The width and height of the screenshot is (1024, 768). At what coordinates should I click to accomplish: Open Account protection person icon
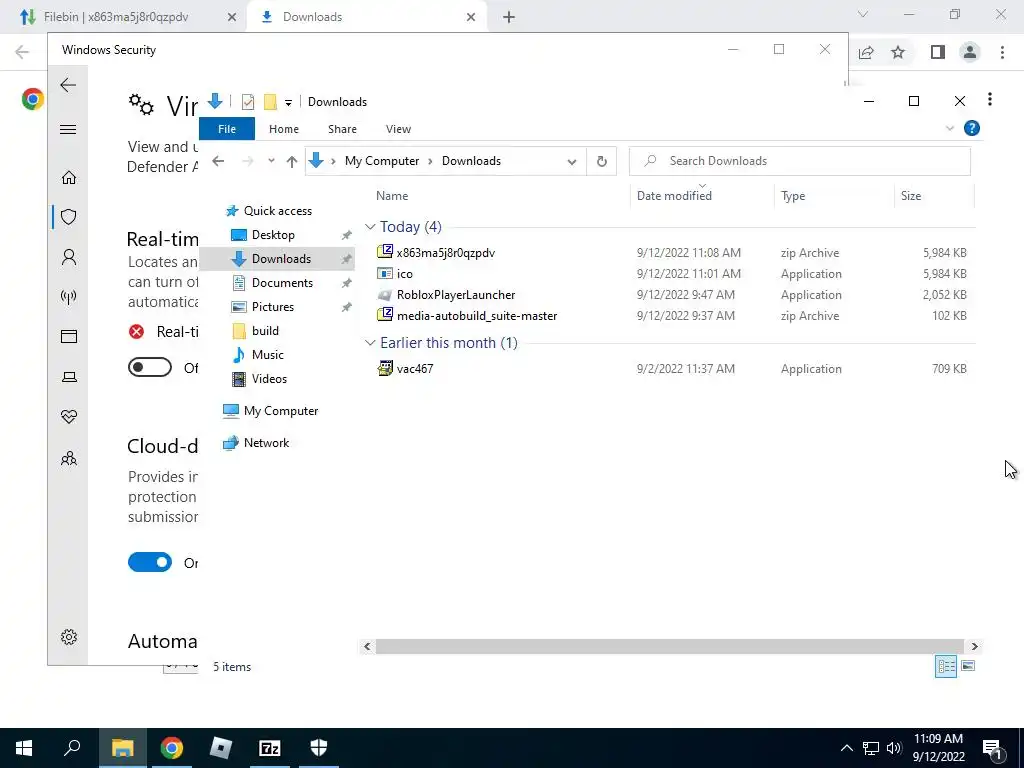coord(69,257)
